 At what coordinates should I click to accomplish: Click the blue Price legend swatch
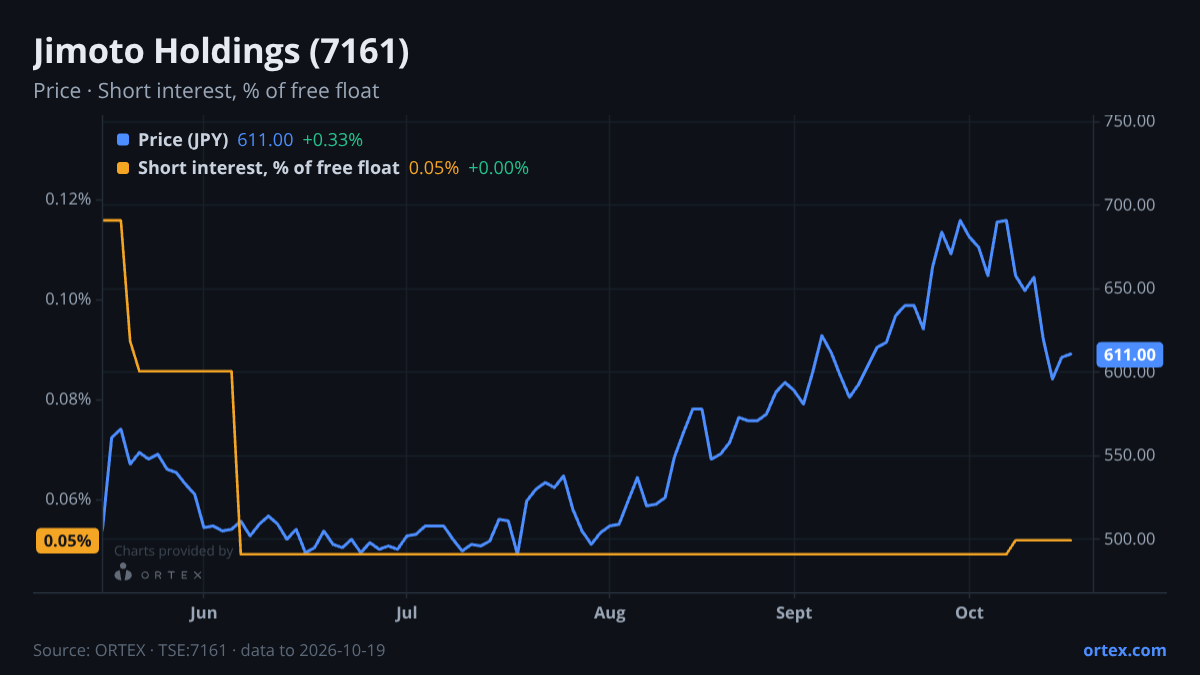[123, 140]
